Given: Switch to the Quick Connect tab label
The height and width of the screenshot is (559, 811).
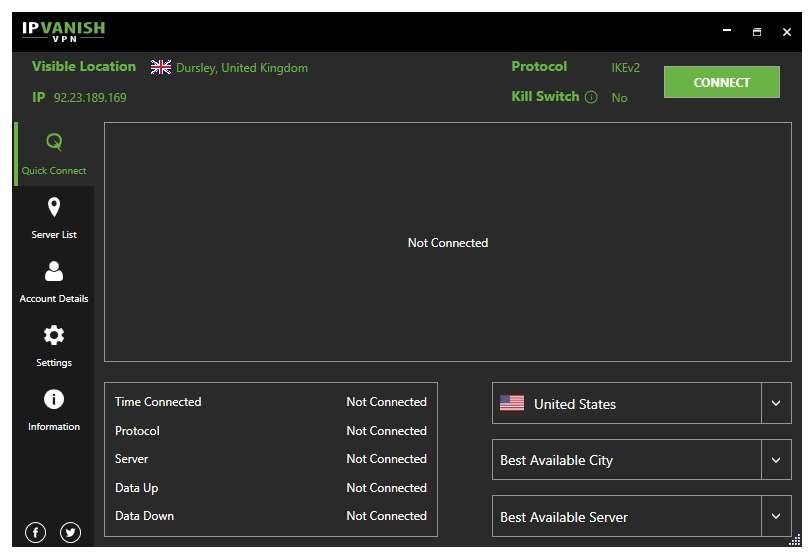Looking at the screenshot, I should [x=54, y=171].
